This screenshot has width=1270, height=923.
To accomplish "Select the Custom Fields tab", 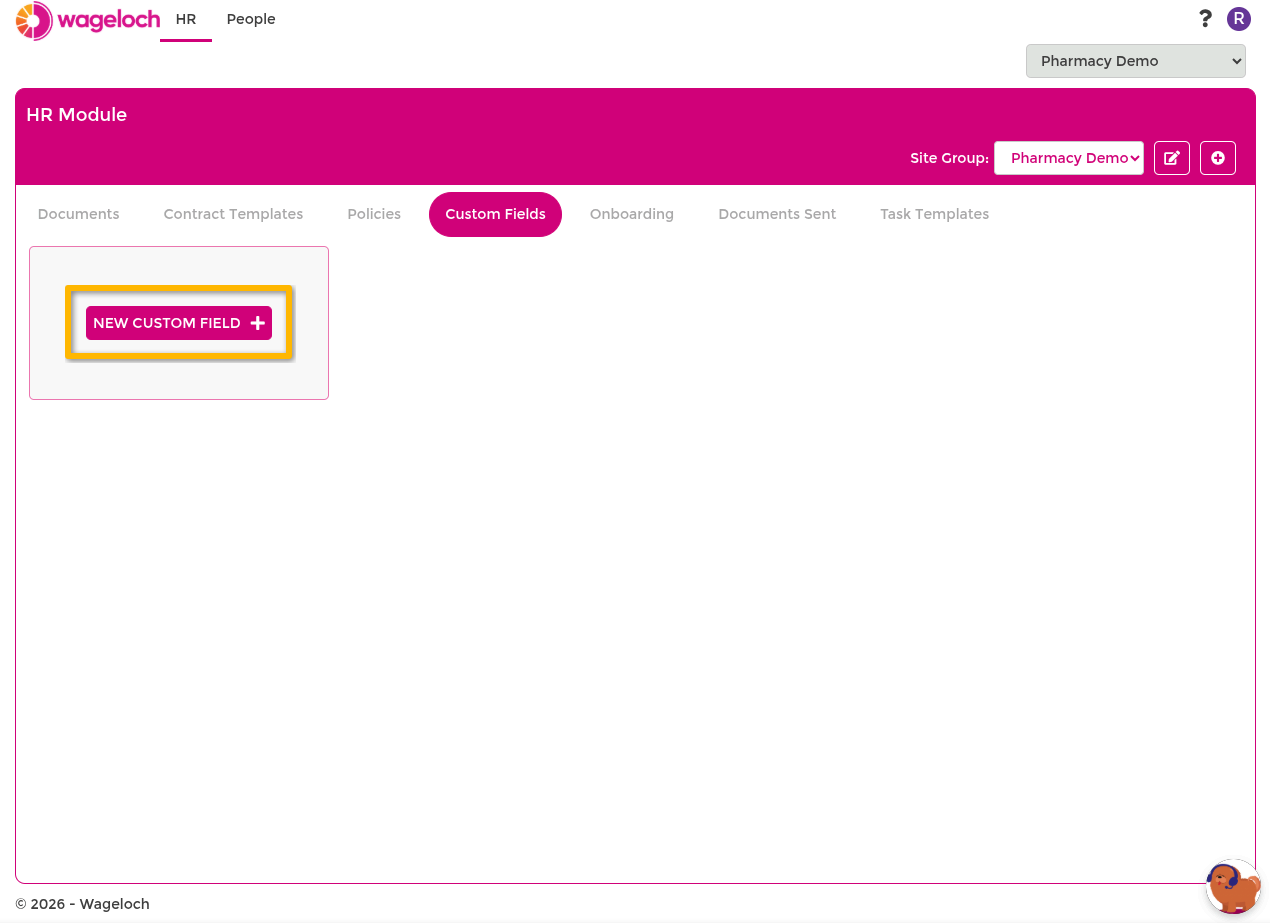I will point(495,214).
